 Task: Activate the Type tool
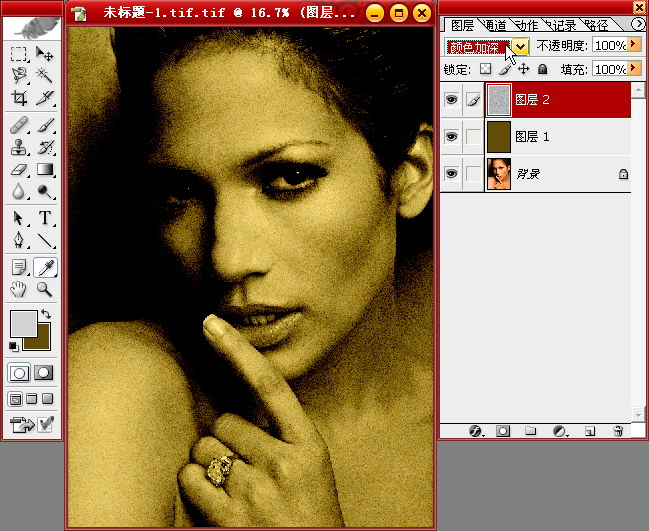point(45,218)
